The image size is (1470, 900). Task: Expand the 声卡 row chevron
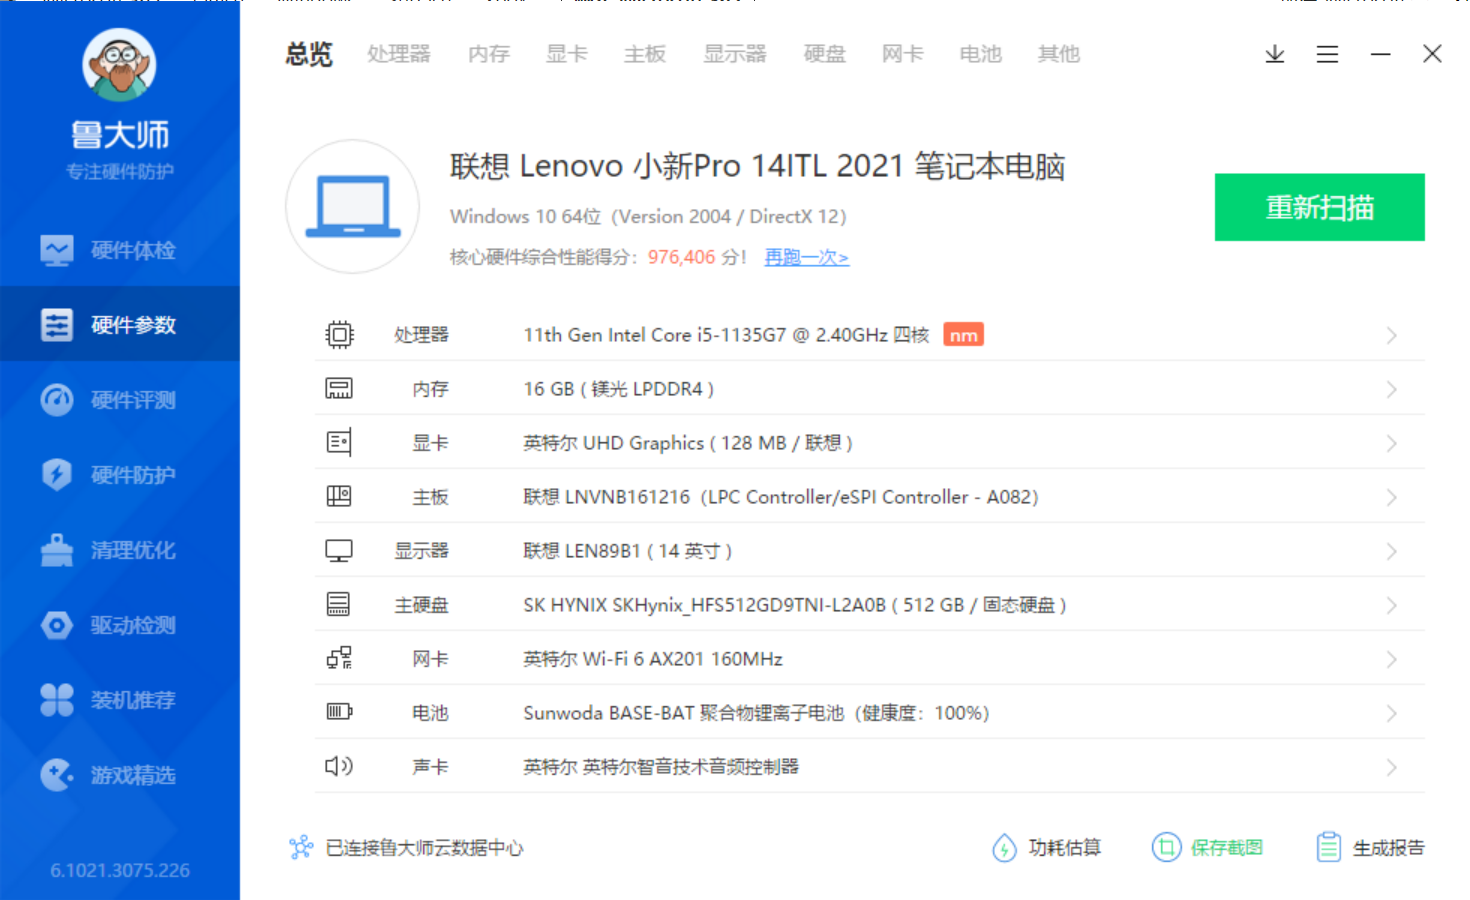[x=1391, y=767]
